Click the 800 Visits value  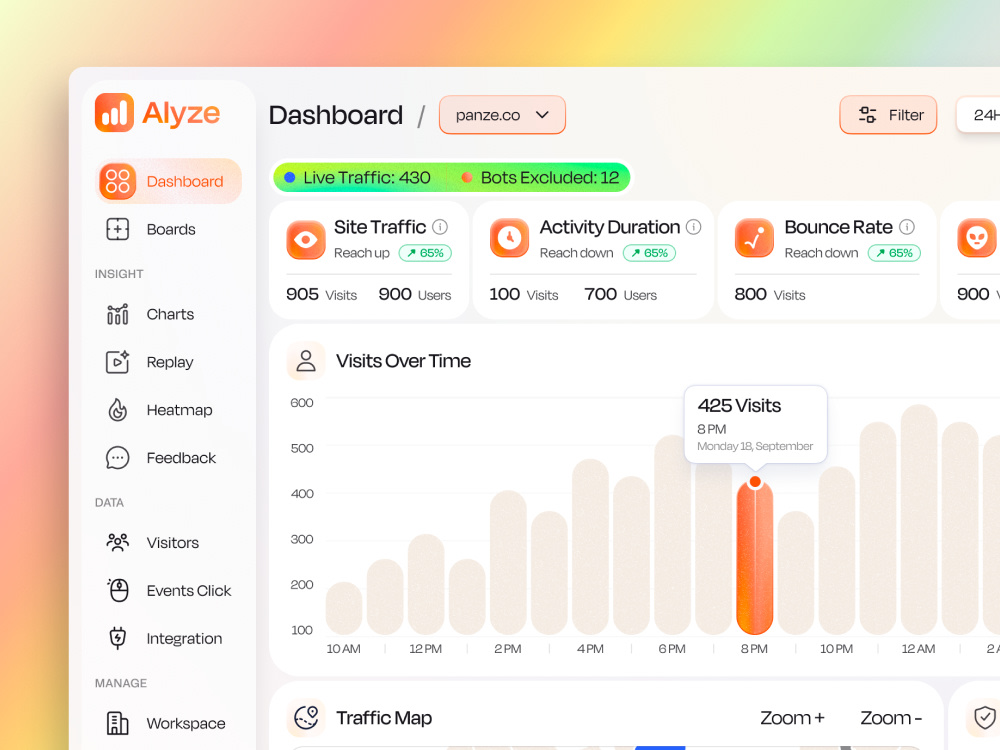click(770, 295)
